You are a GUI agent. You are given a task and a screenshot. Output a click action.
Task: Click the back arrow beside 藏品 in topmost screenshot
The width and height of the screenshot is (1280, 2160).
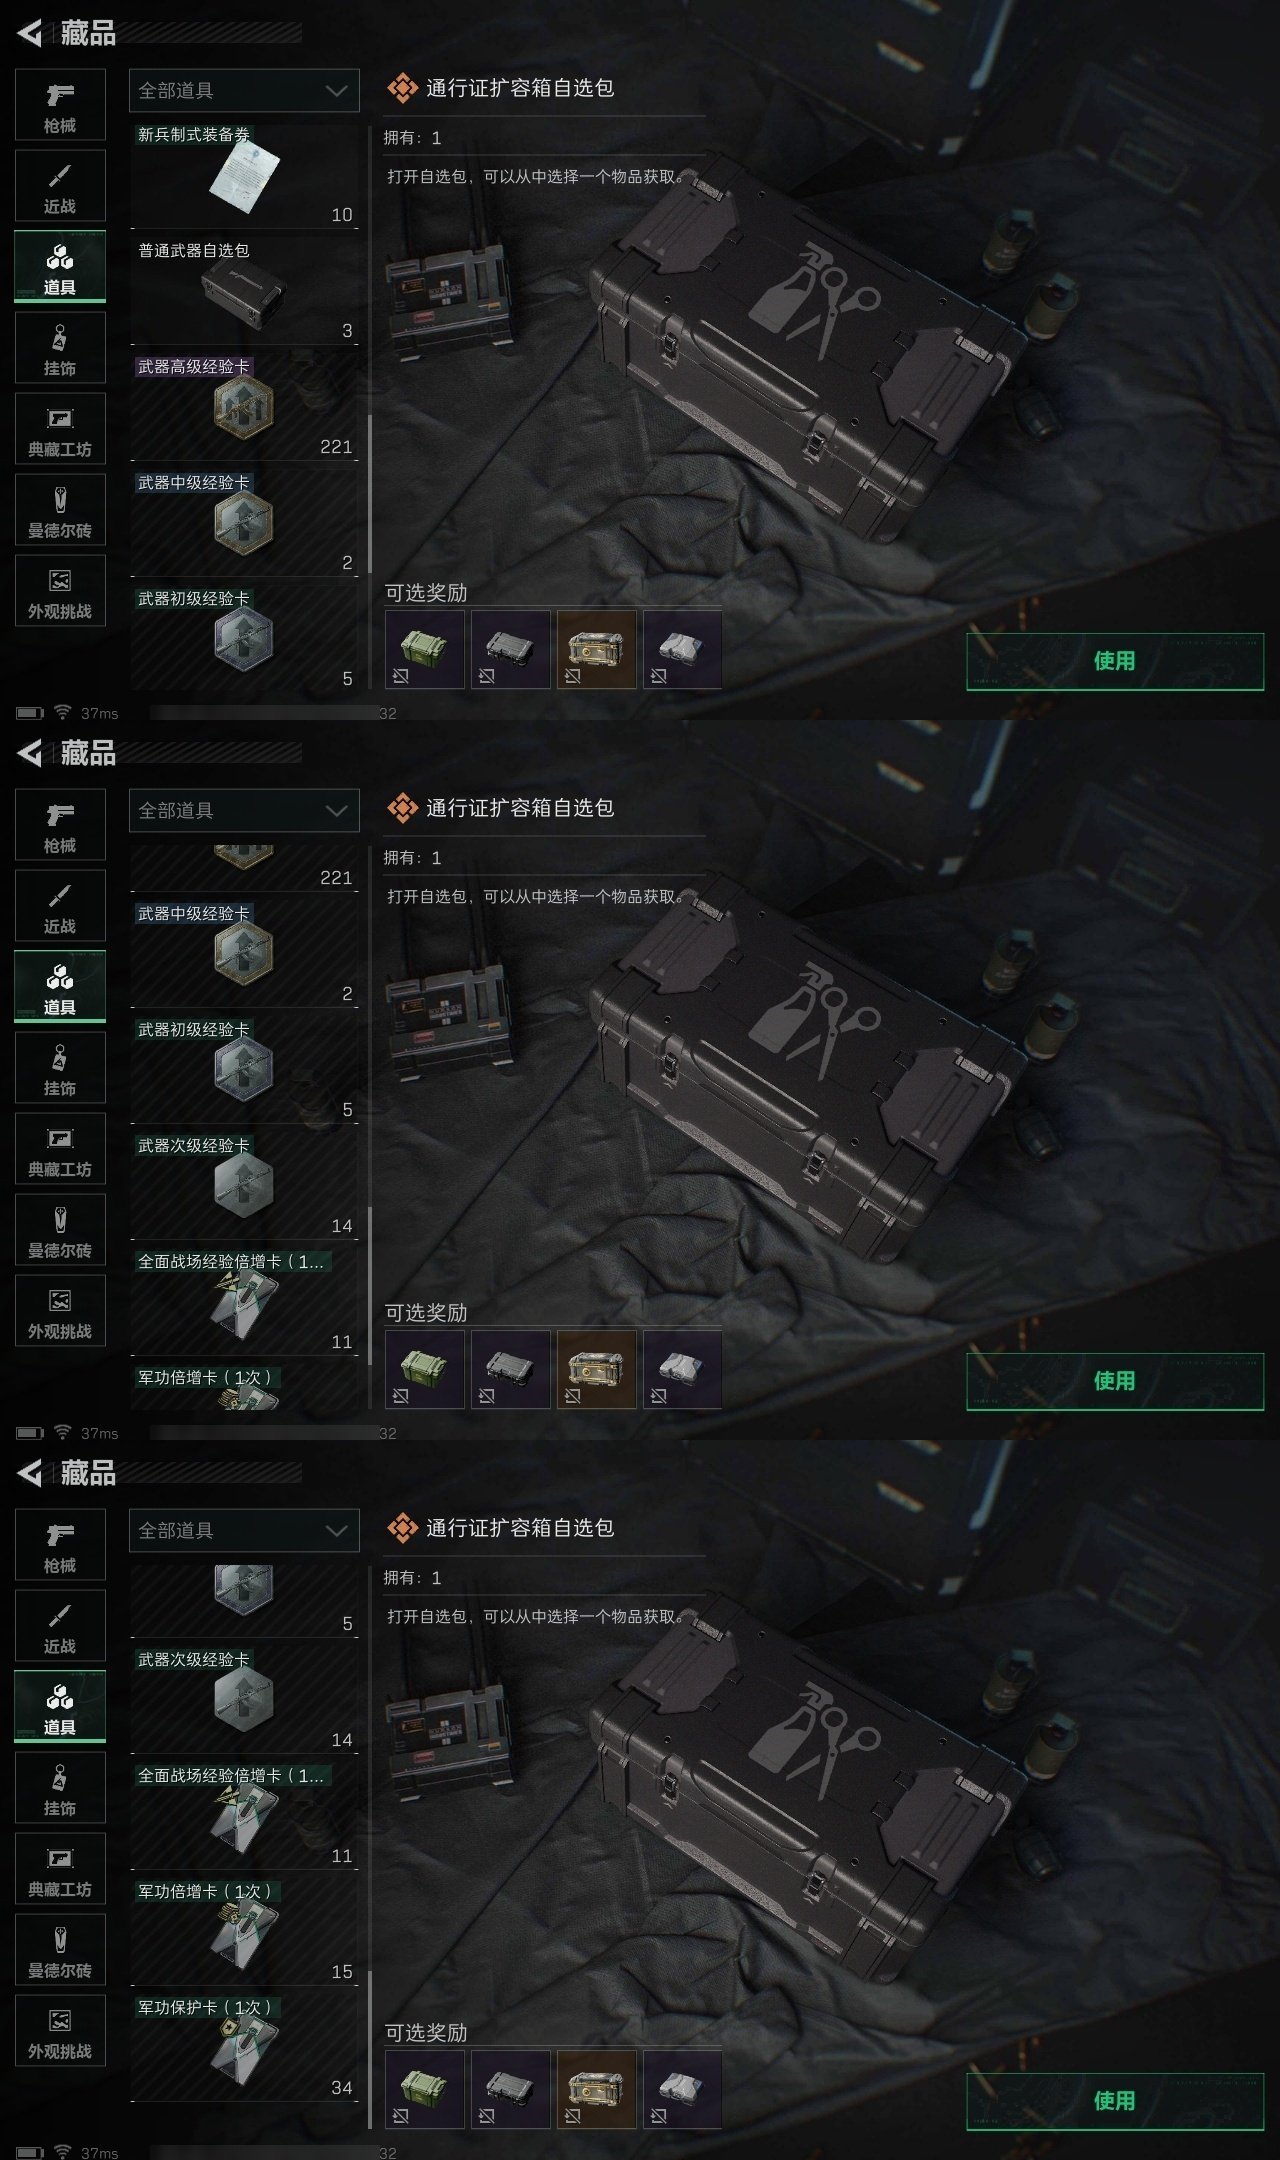tap(30, 33)
